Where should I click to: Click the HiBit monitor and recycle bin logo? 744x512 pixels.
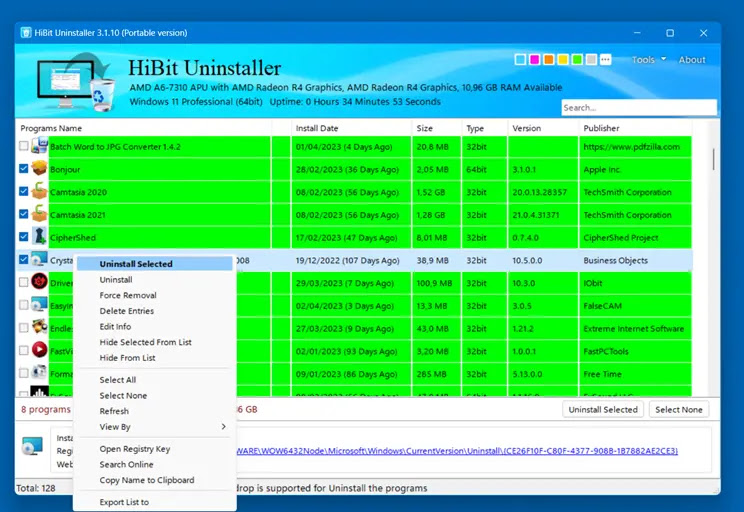point(77,82)
